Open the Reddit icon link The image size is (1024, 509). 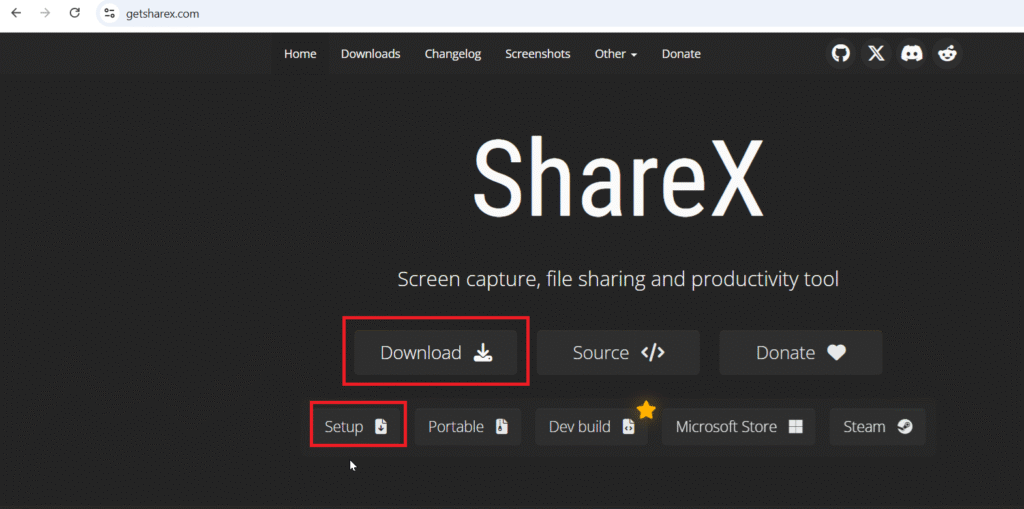pyautogui.click(x=947, y=54)
